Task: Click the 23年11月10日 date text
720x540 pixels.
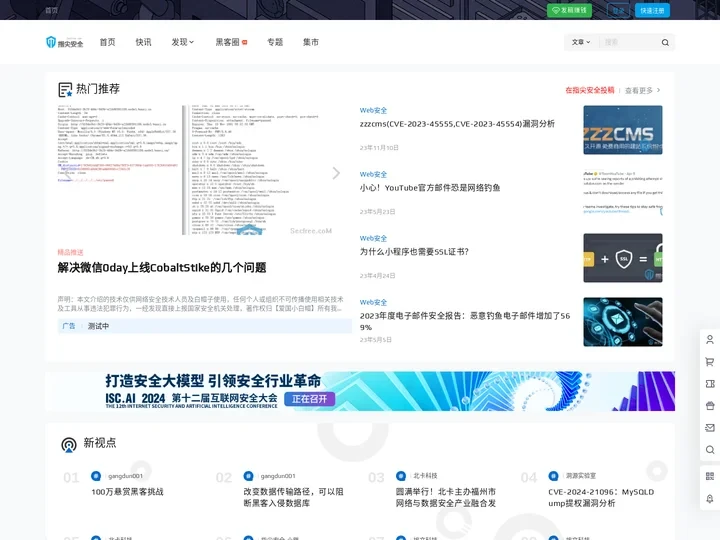Action: [x=379, y=148]
